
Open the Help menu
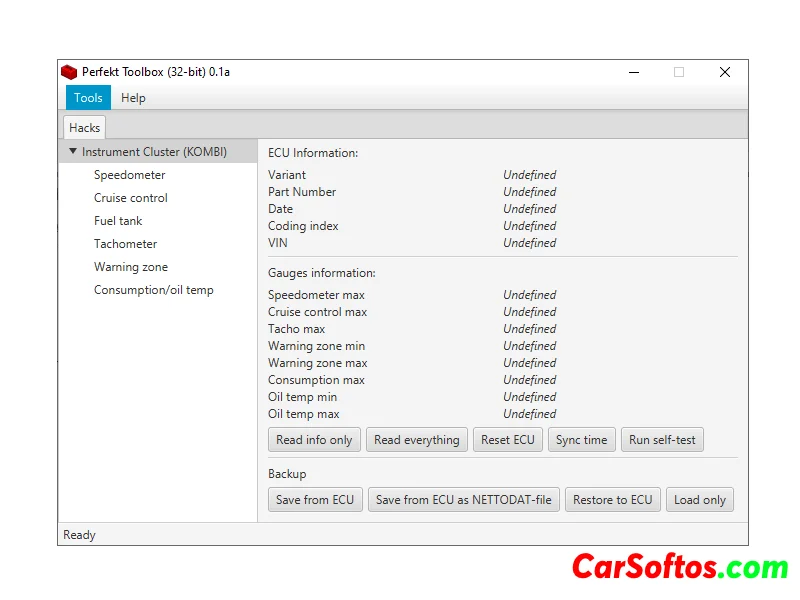point(133,98)
